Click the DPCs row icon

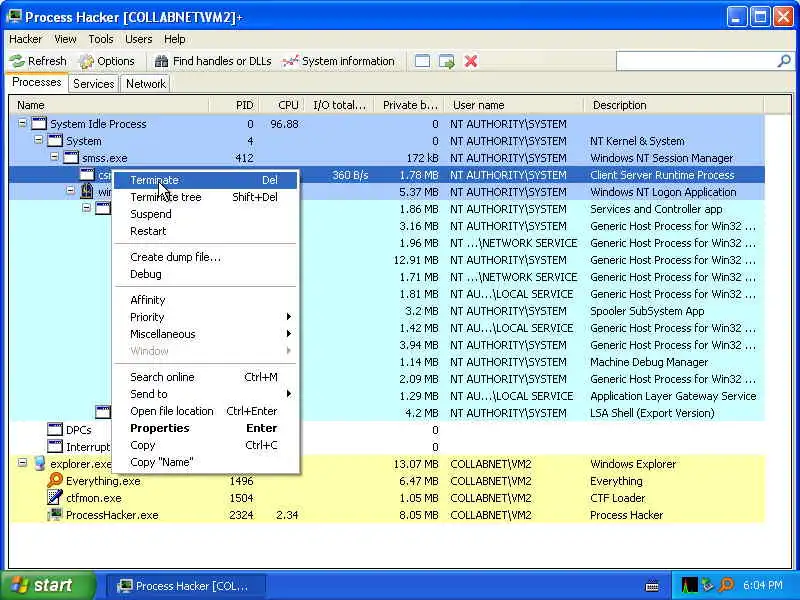pyautogui.click(x=55, y=429)
